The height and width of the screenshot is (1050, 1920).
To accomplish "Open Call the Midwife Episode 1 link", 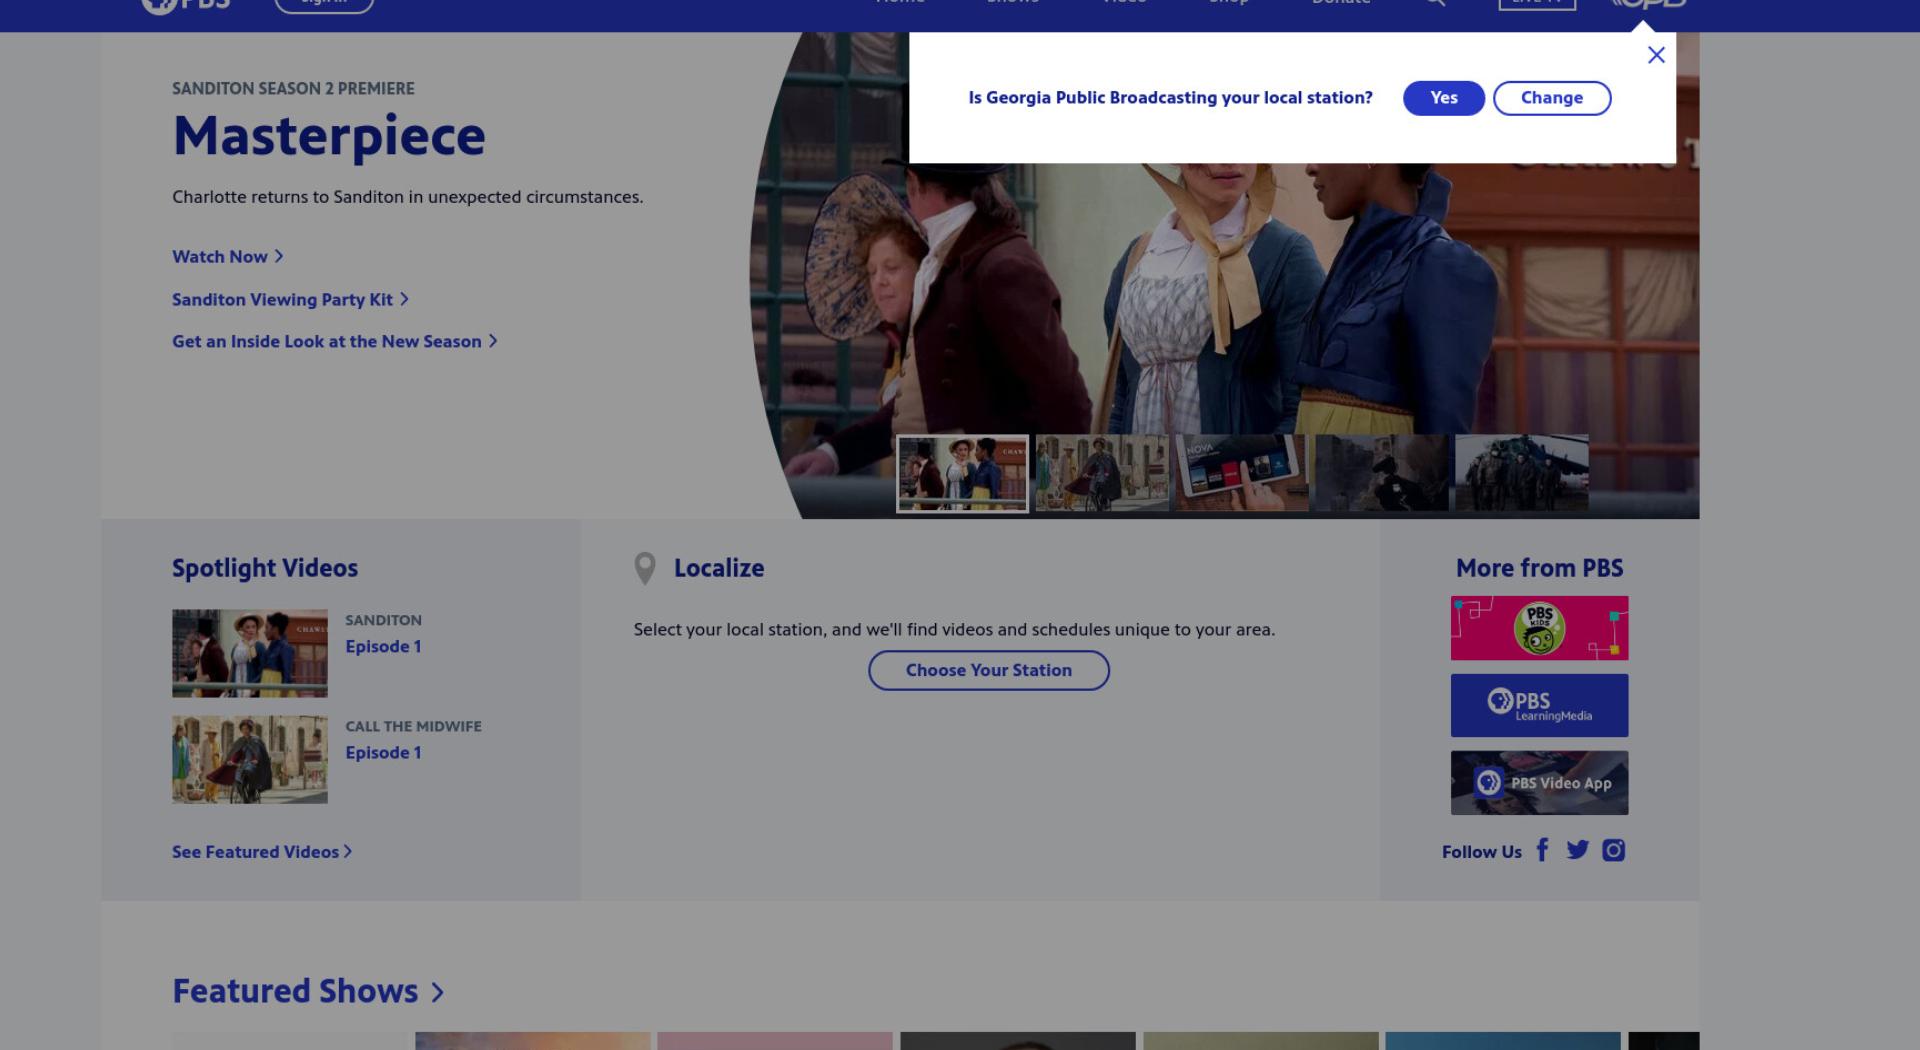I will [x=383, y=752].
